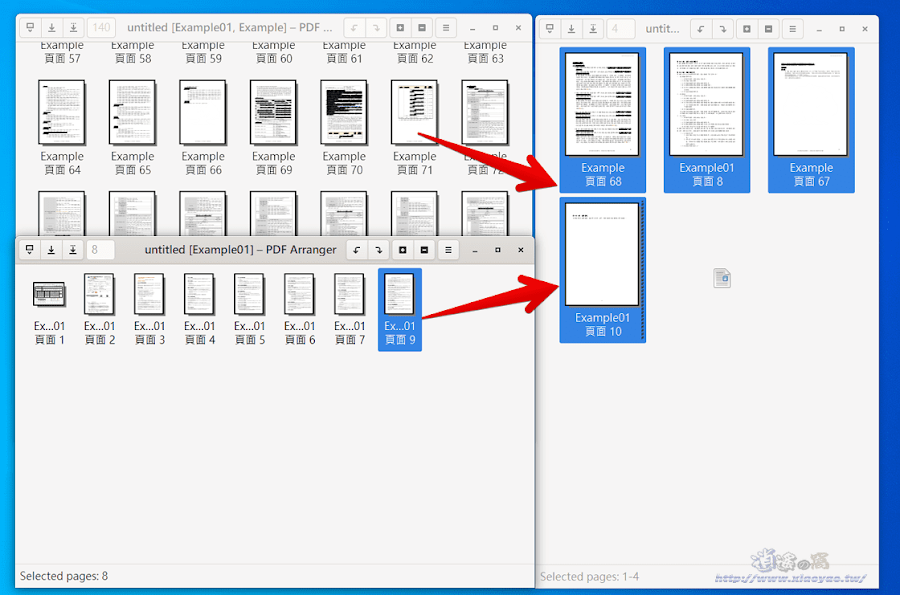This screenshot has width=900, height=595.
Task: Select the Example 頁面 57 page thumbnail
Action: pyautogui.click(x=62, y=52)
